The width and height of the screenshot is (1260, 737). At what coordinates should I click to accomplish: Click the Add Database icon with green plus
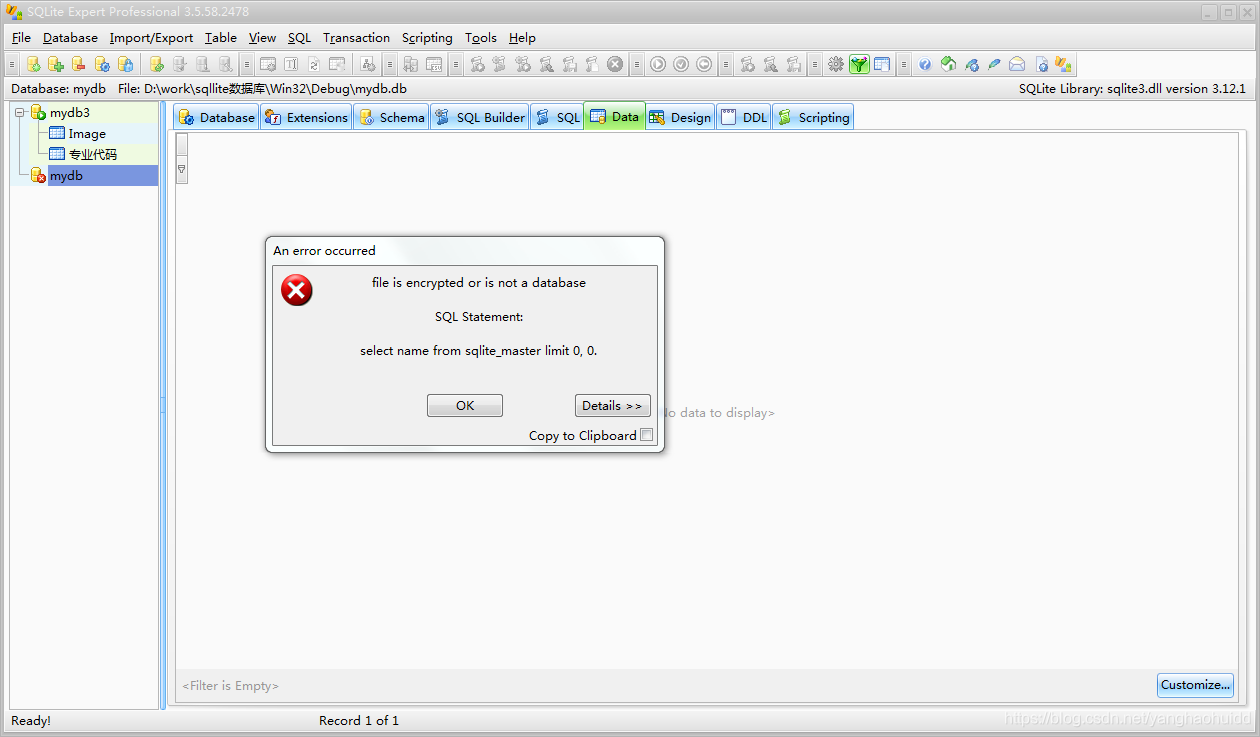pyautogui.click(x=56, y=65)
